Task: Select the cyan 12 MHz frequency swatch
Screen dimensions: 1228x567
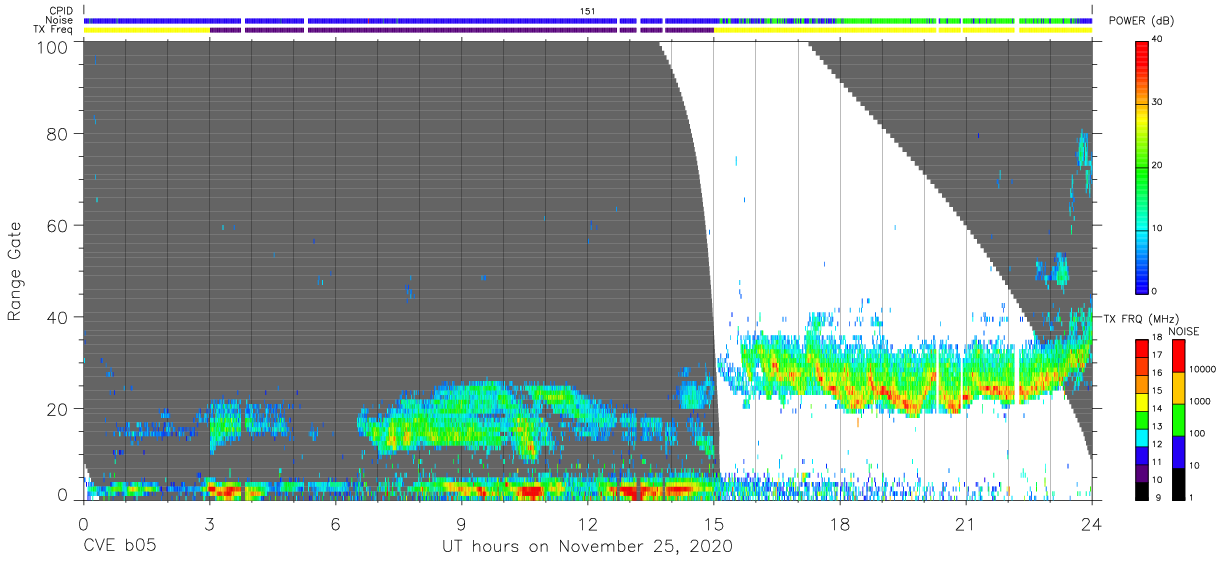Action: 1142,438
